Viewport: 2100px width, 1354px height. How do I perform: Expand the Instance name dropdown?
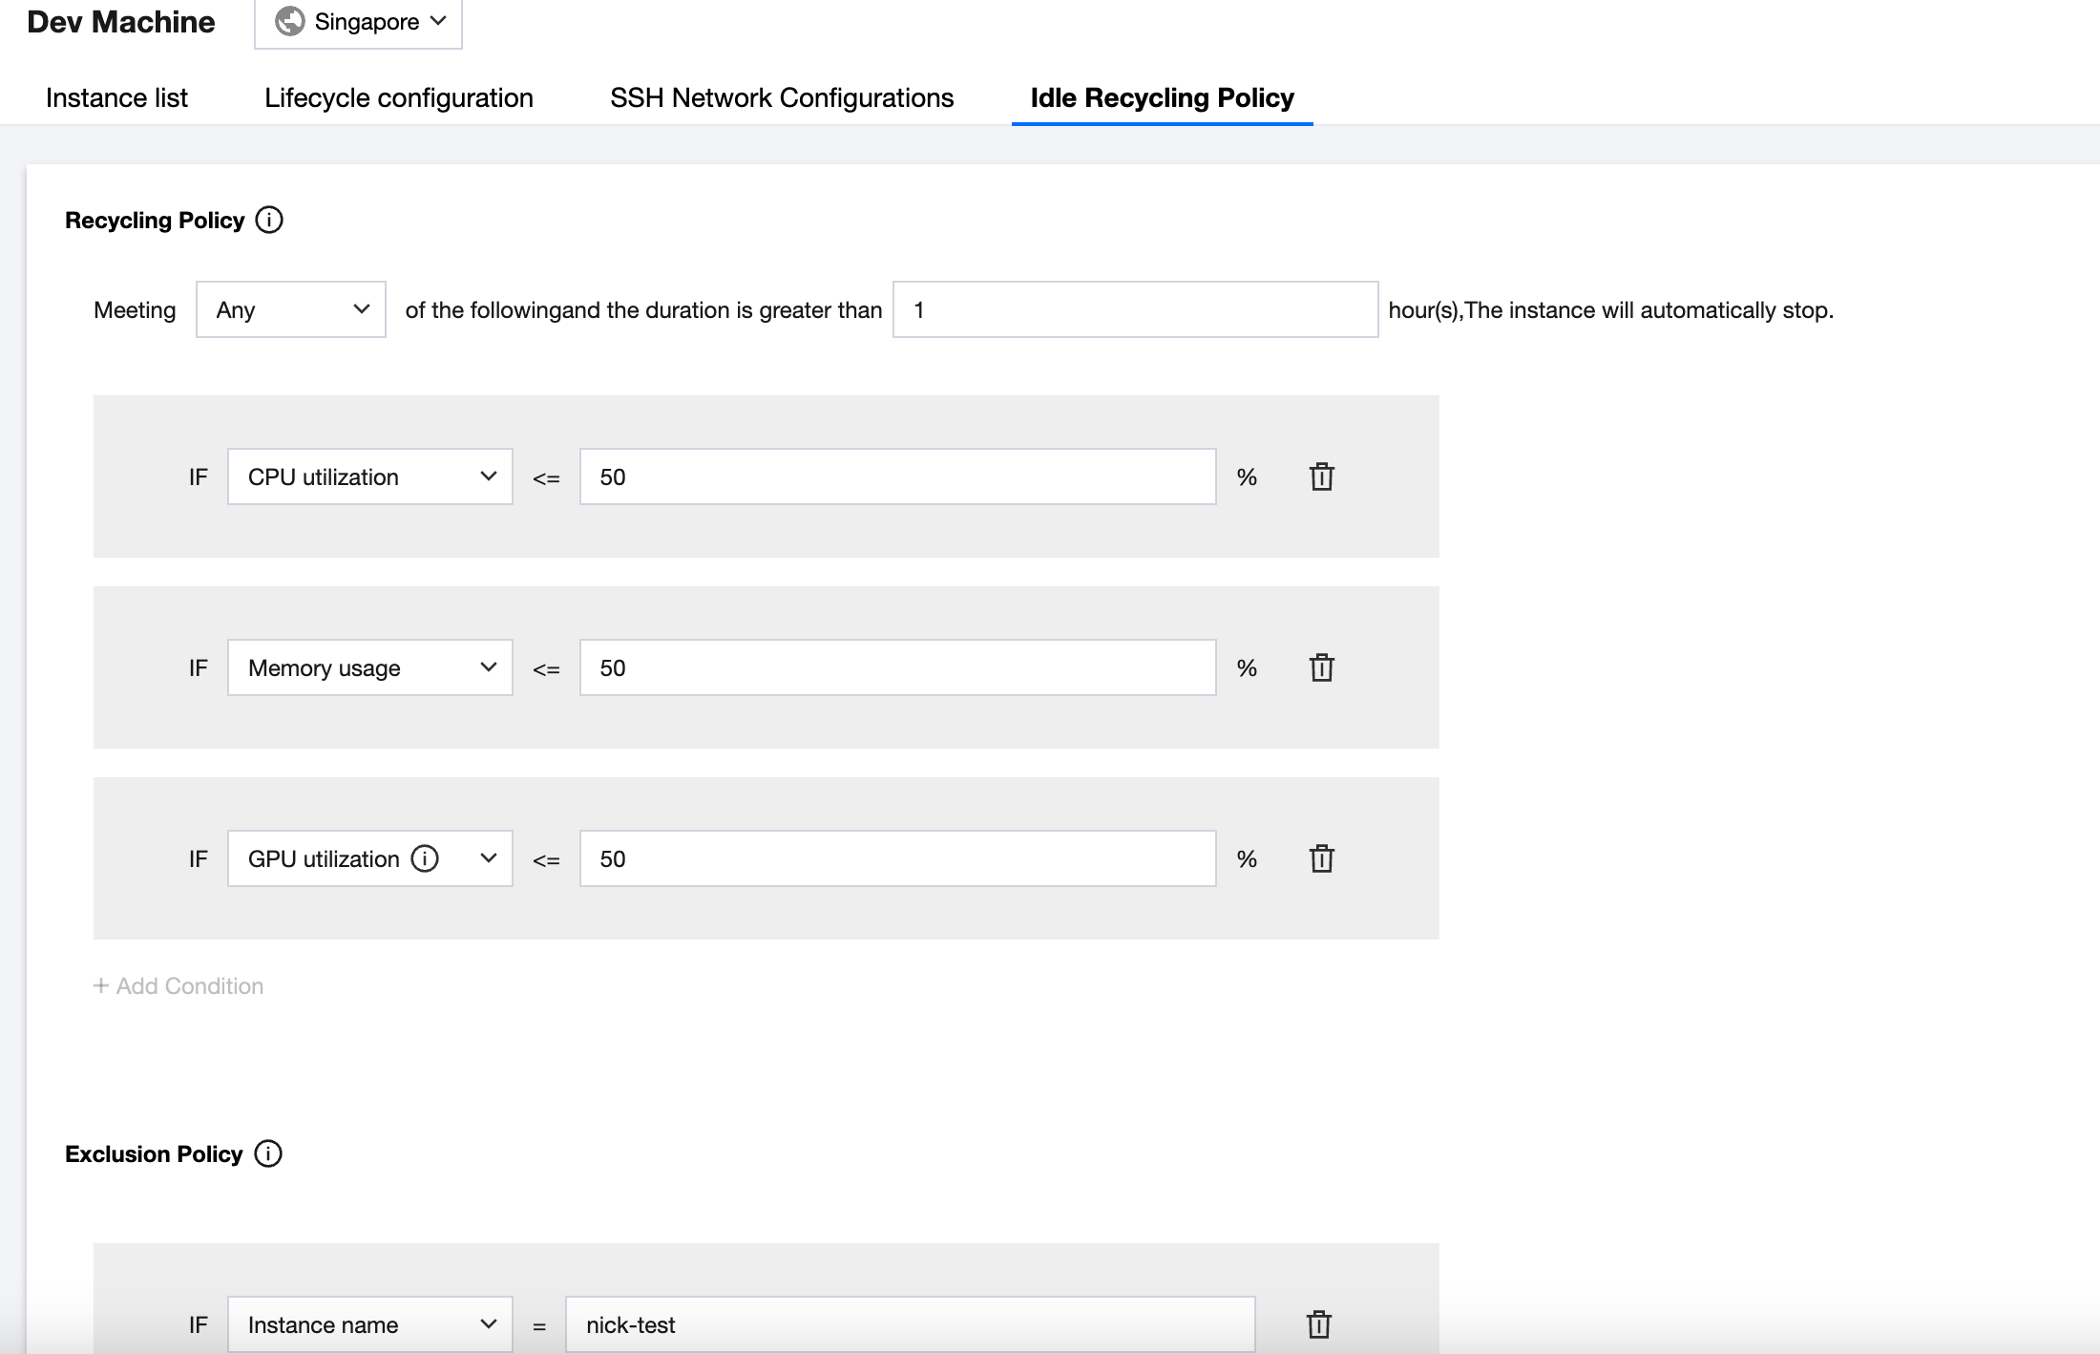point(370,1325)
